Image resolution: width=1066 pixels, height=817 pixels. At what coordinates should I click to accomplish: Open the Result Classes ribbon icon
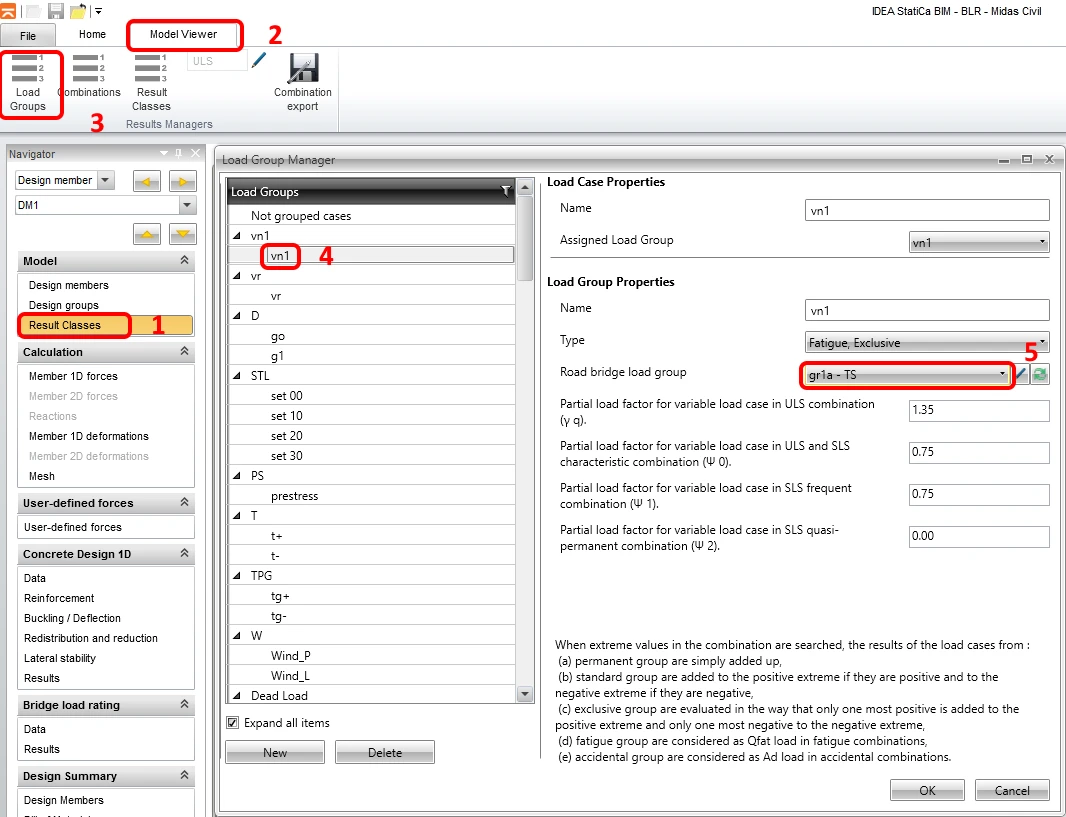[151, 83]
